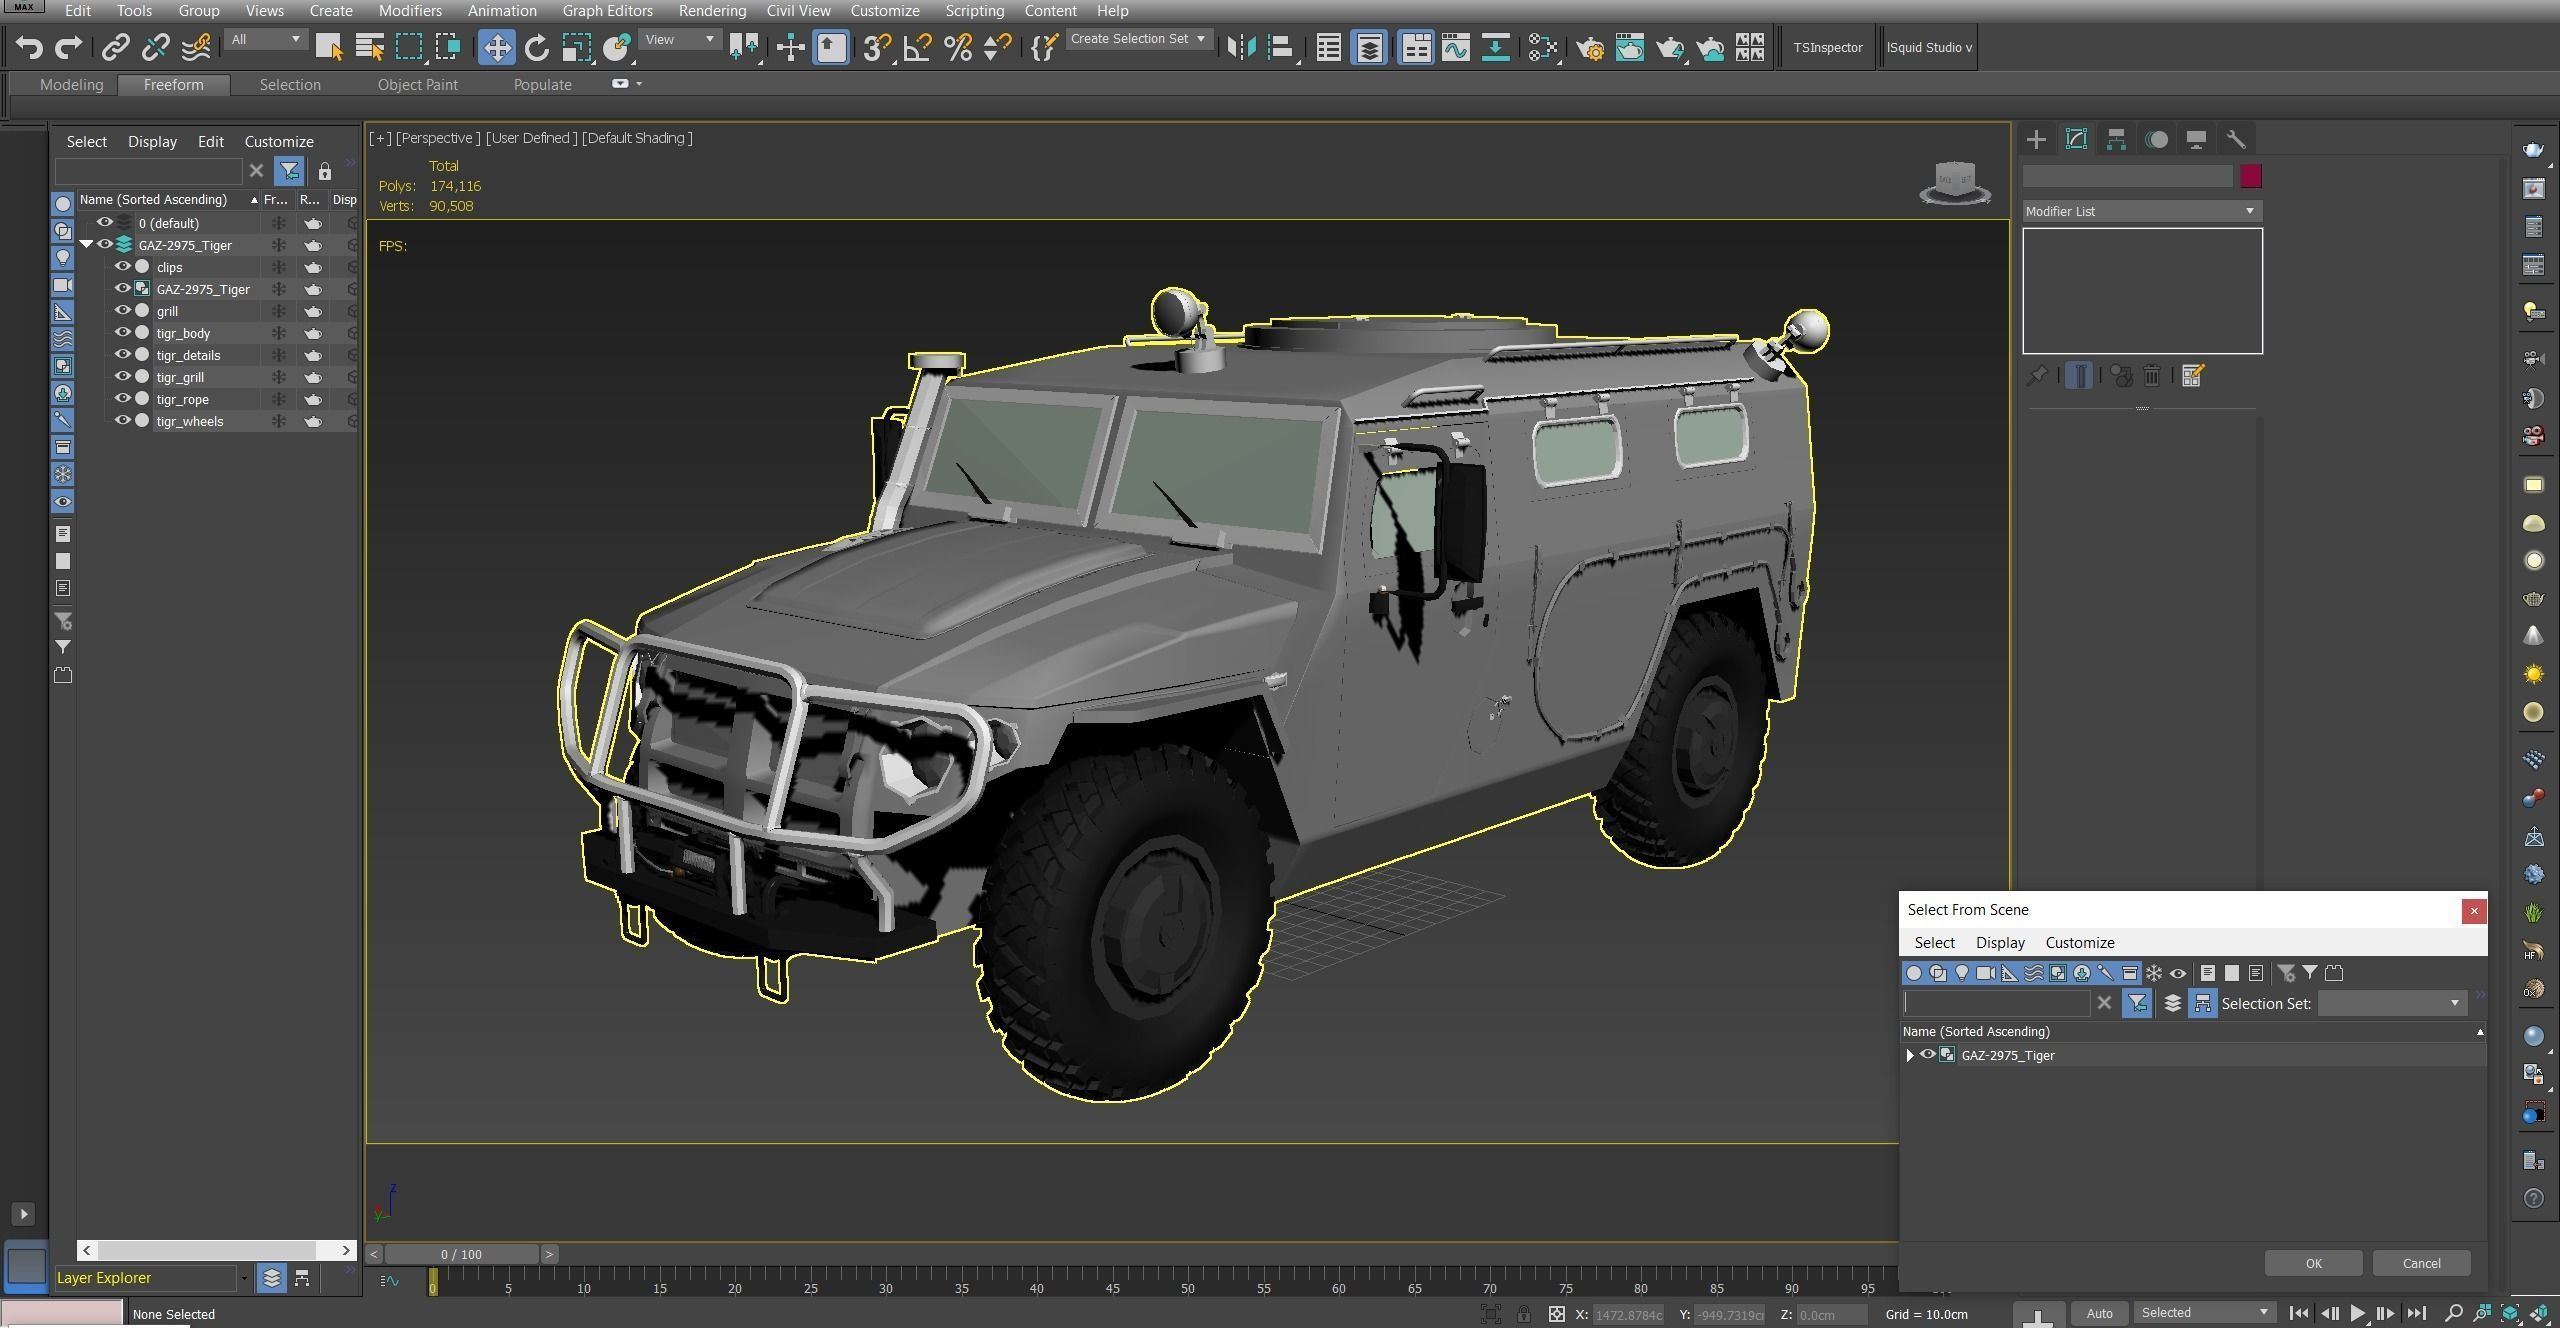Screen dimensions: 2560x1328
Task: Open the All selection filter dropdown
Action: pyautogui.click(x=265, y=39)
